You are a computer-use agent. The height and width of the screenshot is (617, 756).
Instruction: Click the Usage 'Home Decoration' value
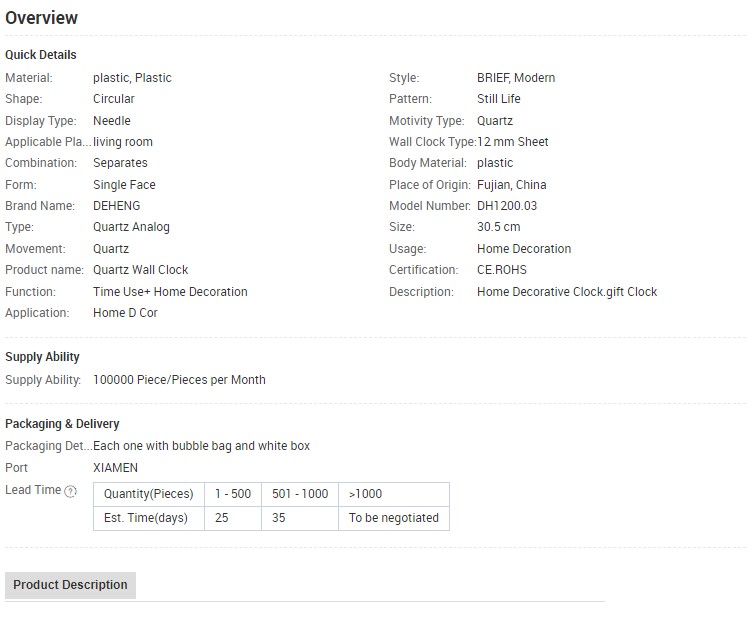[x=524, y=249]
